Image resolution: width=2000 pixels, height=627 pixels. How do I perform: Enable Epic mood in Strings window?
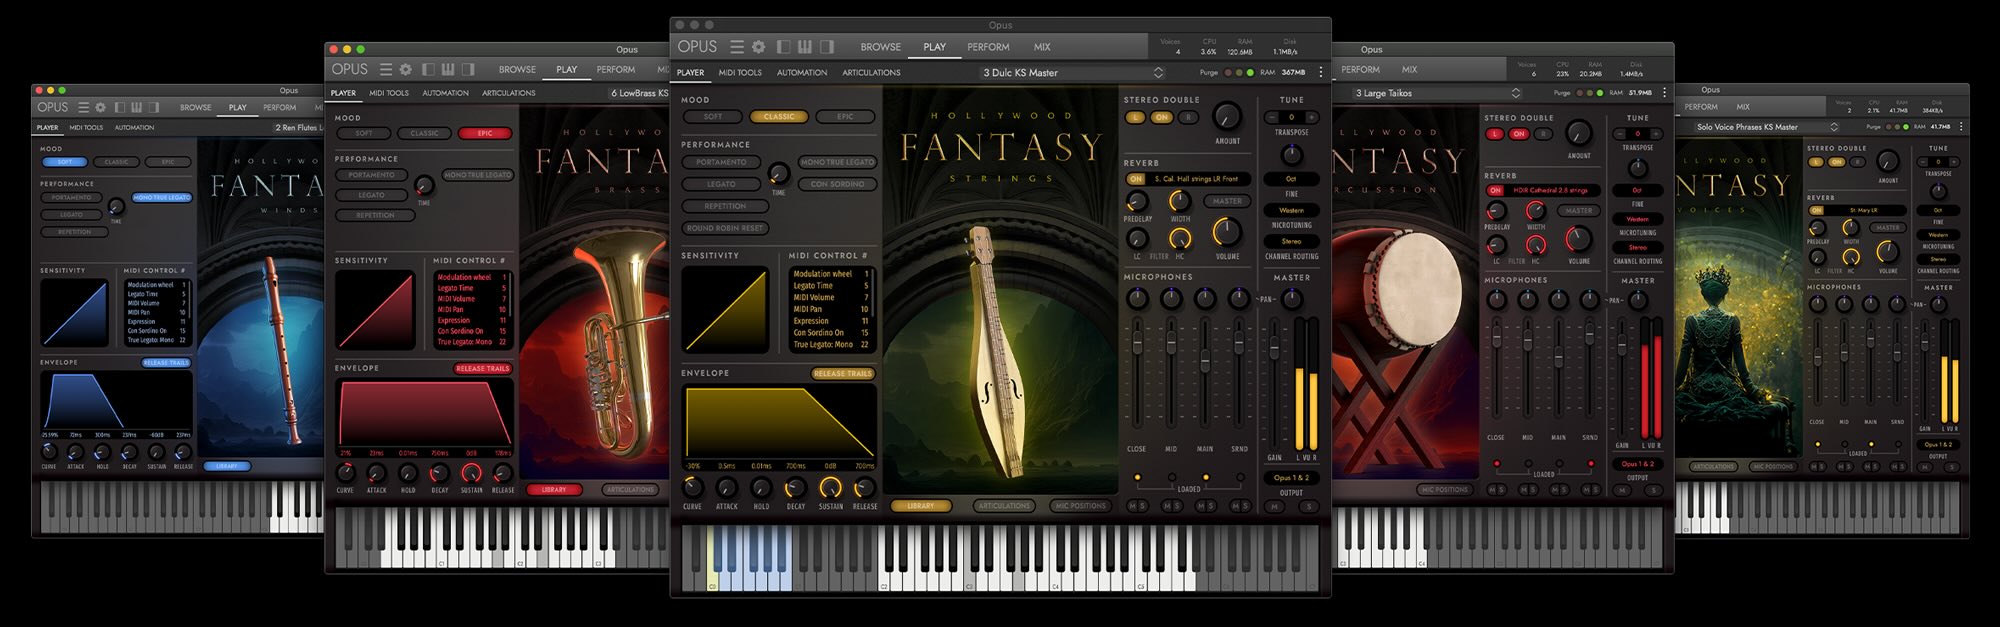[845, 117]
